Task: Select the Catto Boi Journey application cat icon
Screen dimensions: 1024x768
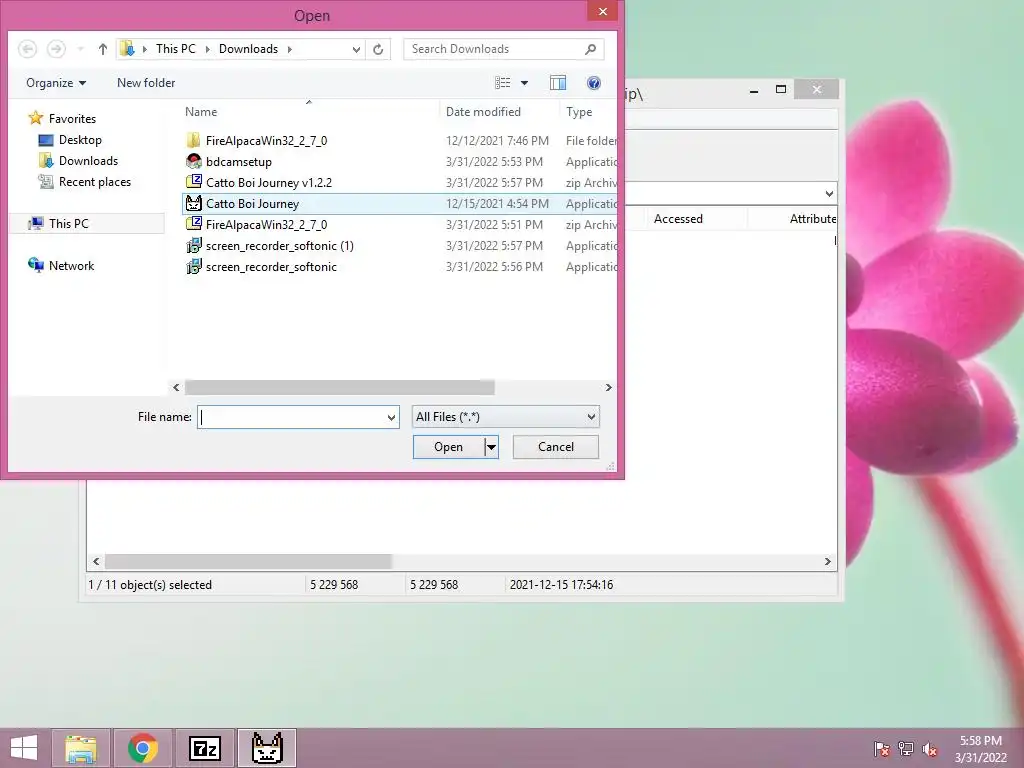Action: click(193, 203)
